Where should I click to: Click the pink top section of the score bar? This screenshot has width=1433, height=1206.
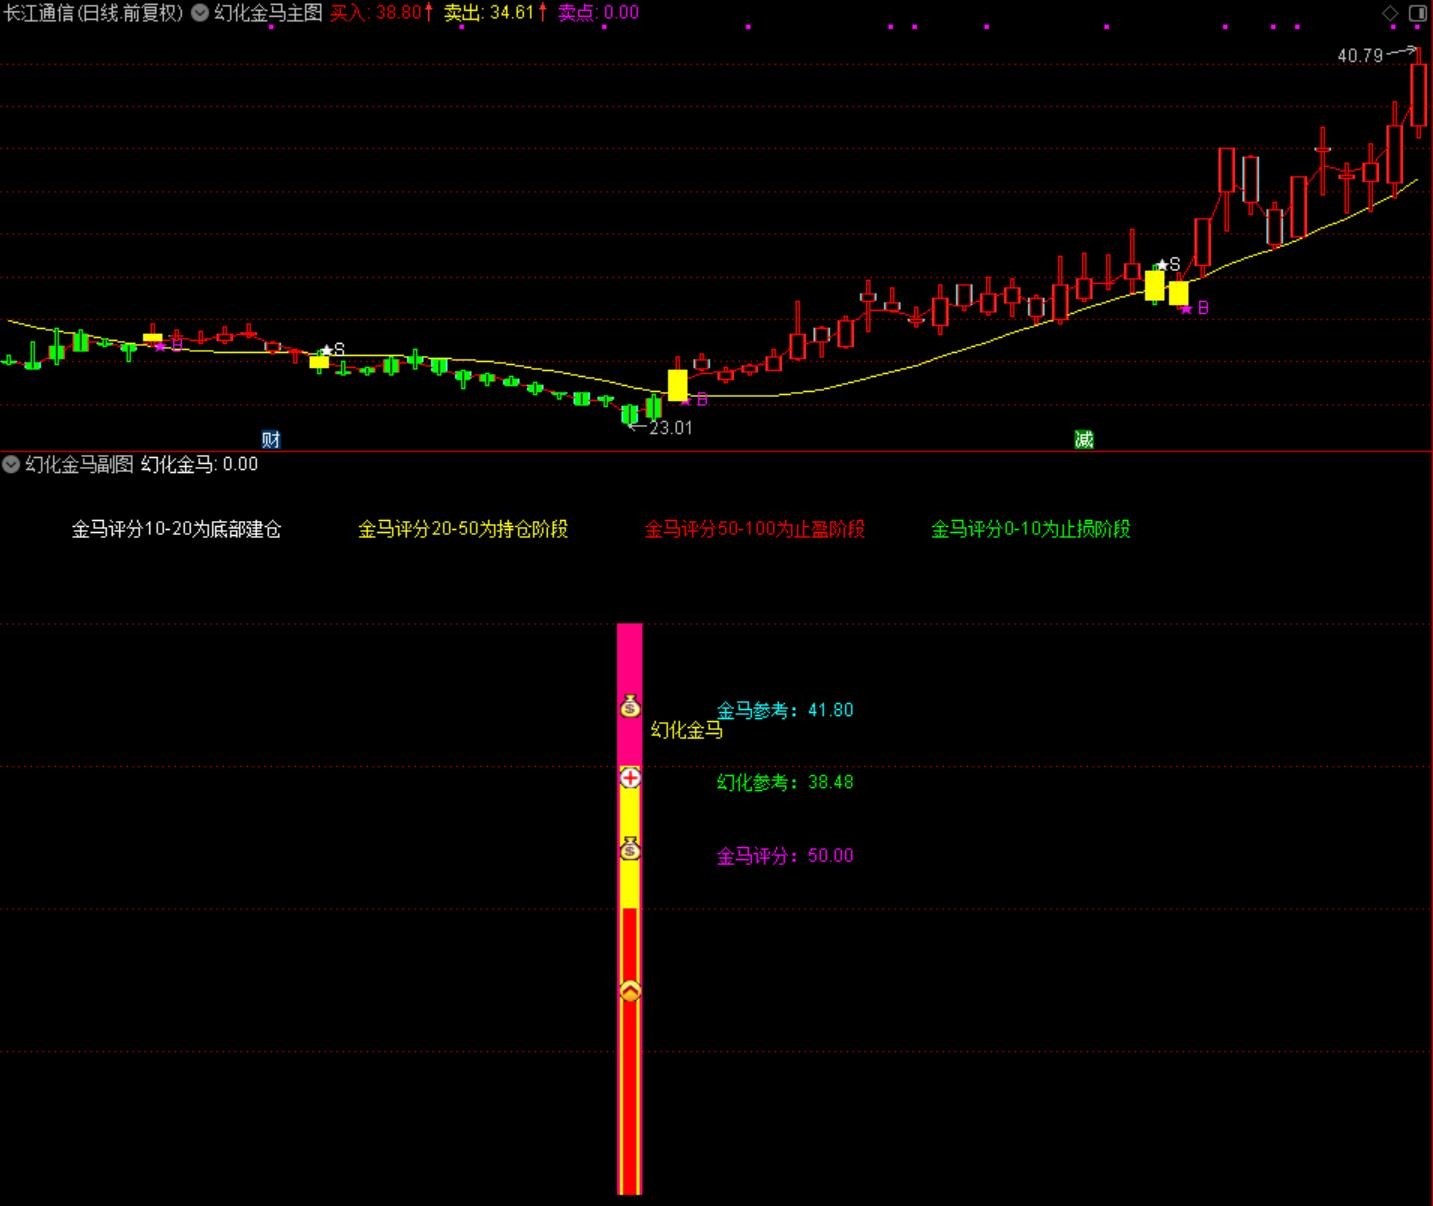(x=630, y=695)
